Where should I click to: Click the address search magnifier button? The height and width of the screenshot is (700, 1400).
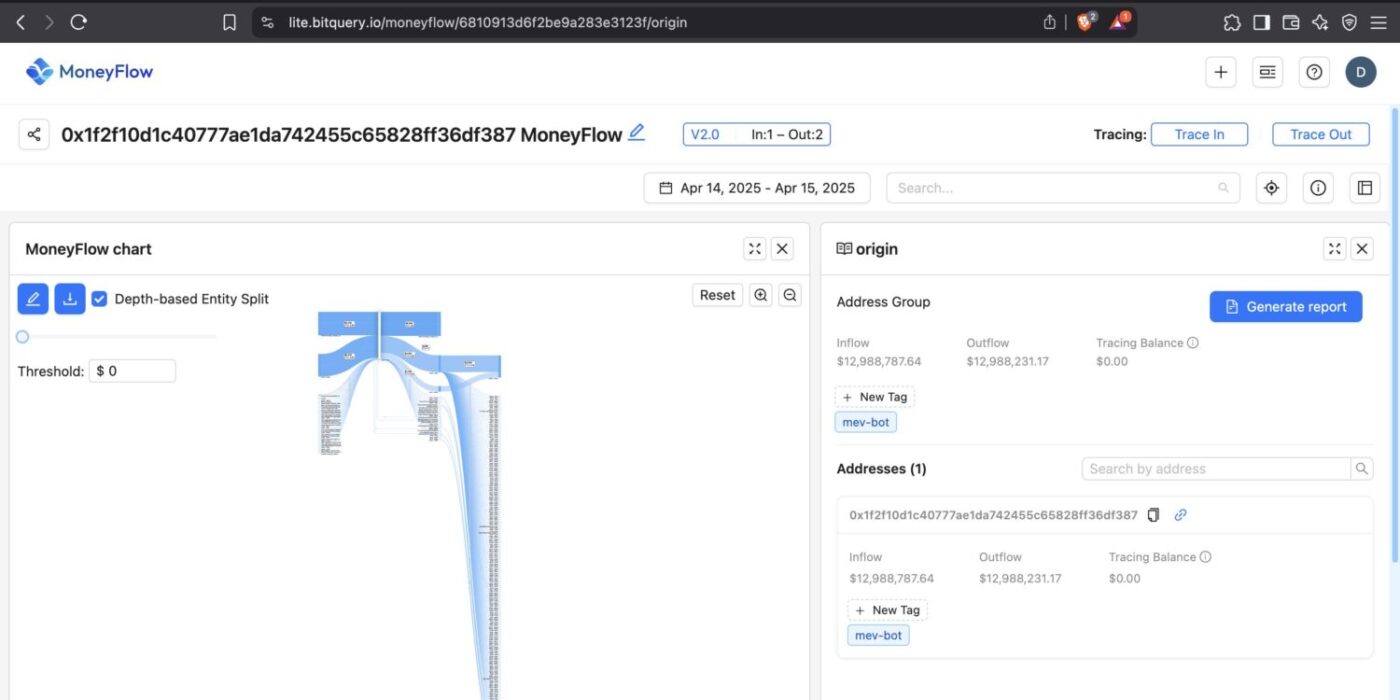1362,469
